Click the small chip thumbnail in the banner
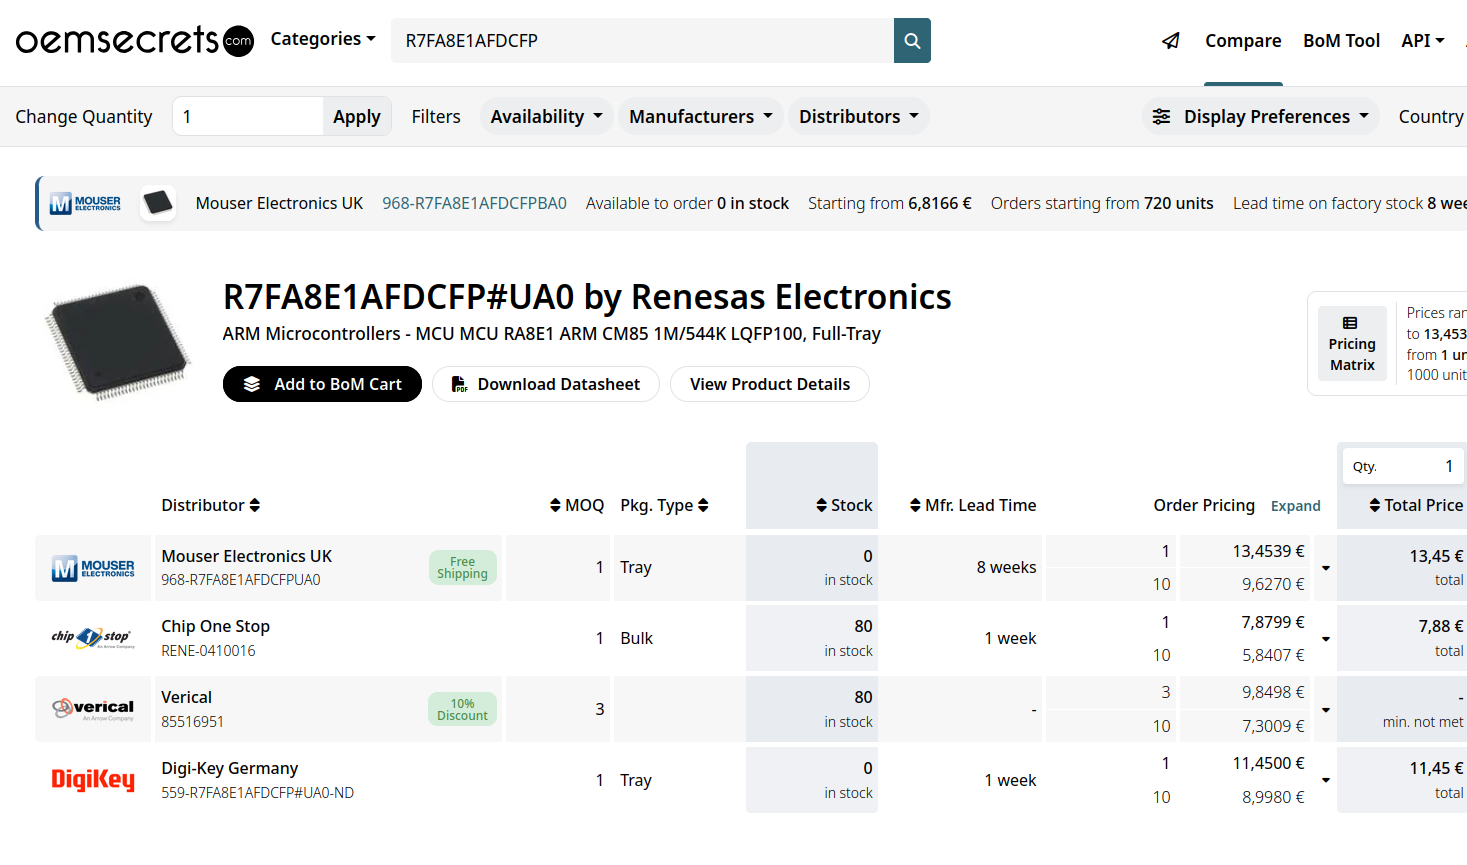This screenshot has width=1467, height=865. [158, 203]
